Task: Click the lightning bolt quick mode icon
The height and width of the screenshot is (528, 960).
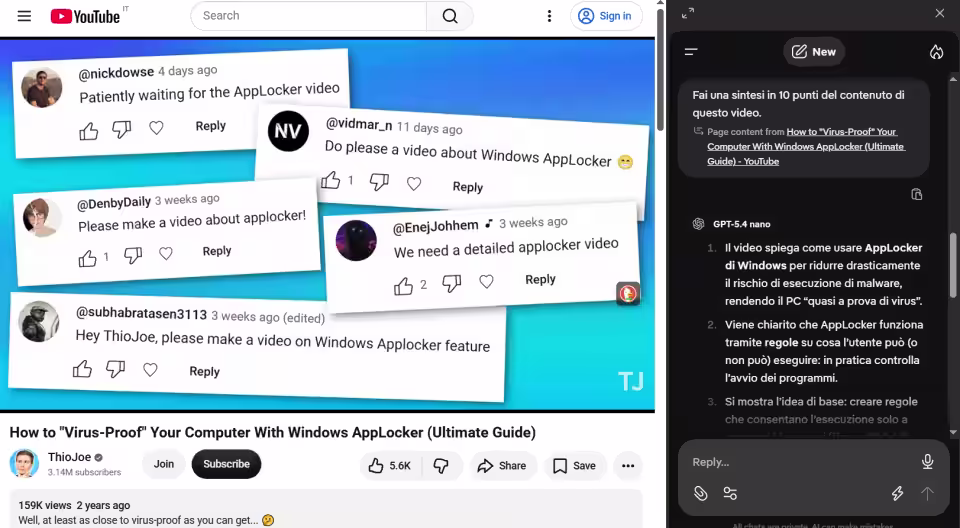Action: coord(898,494)
